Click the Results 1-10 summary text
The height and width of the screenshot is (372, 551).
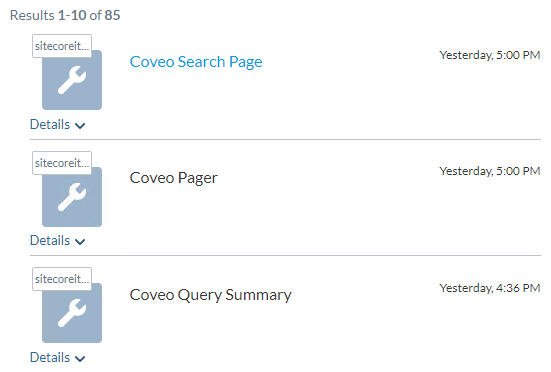coord(65,15)
